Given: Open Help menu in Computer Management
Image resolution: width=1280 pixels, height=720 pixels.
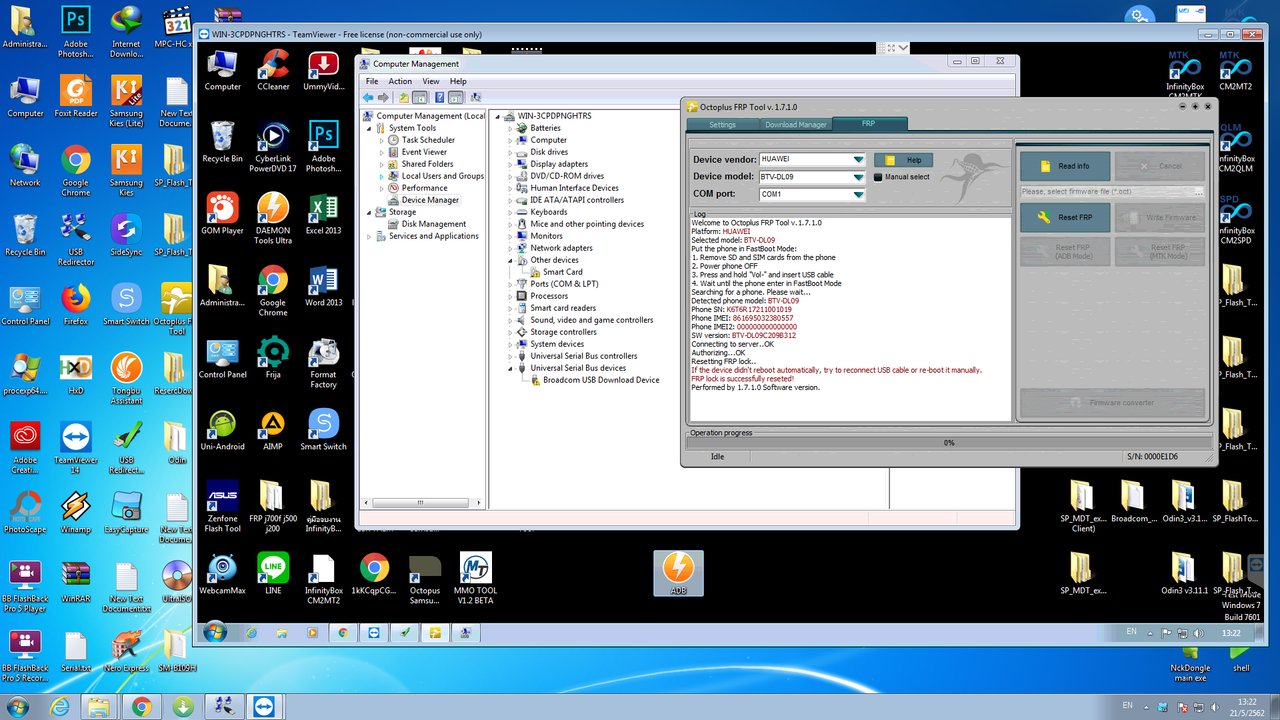Looking at the screenshot, I should pyautogui.click(x=458, y=81).
